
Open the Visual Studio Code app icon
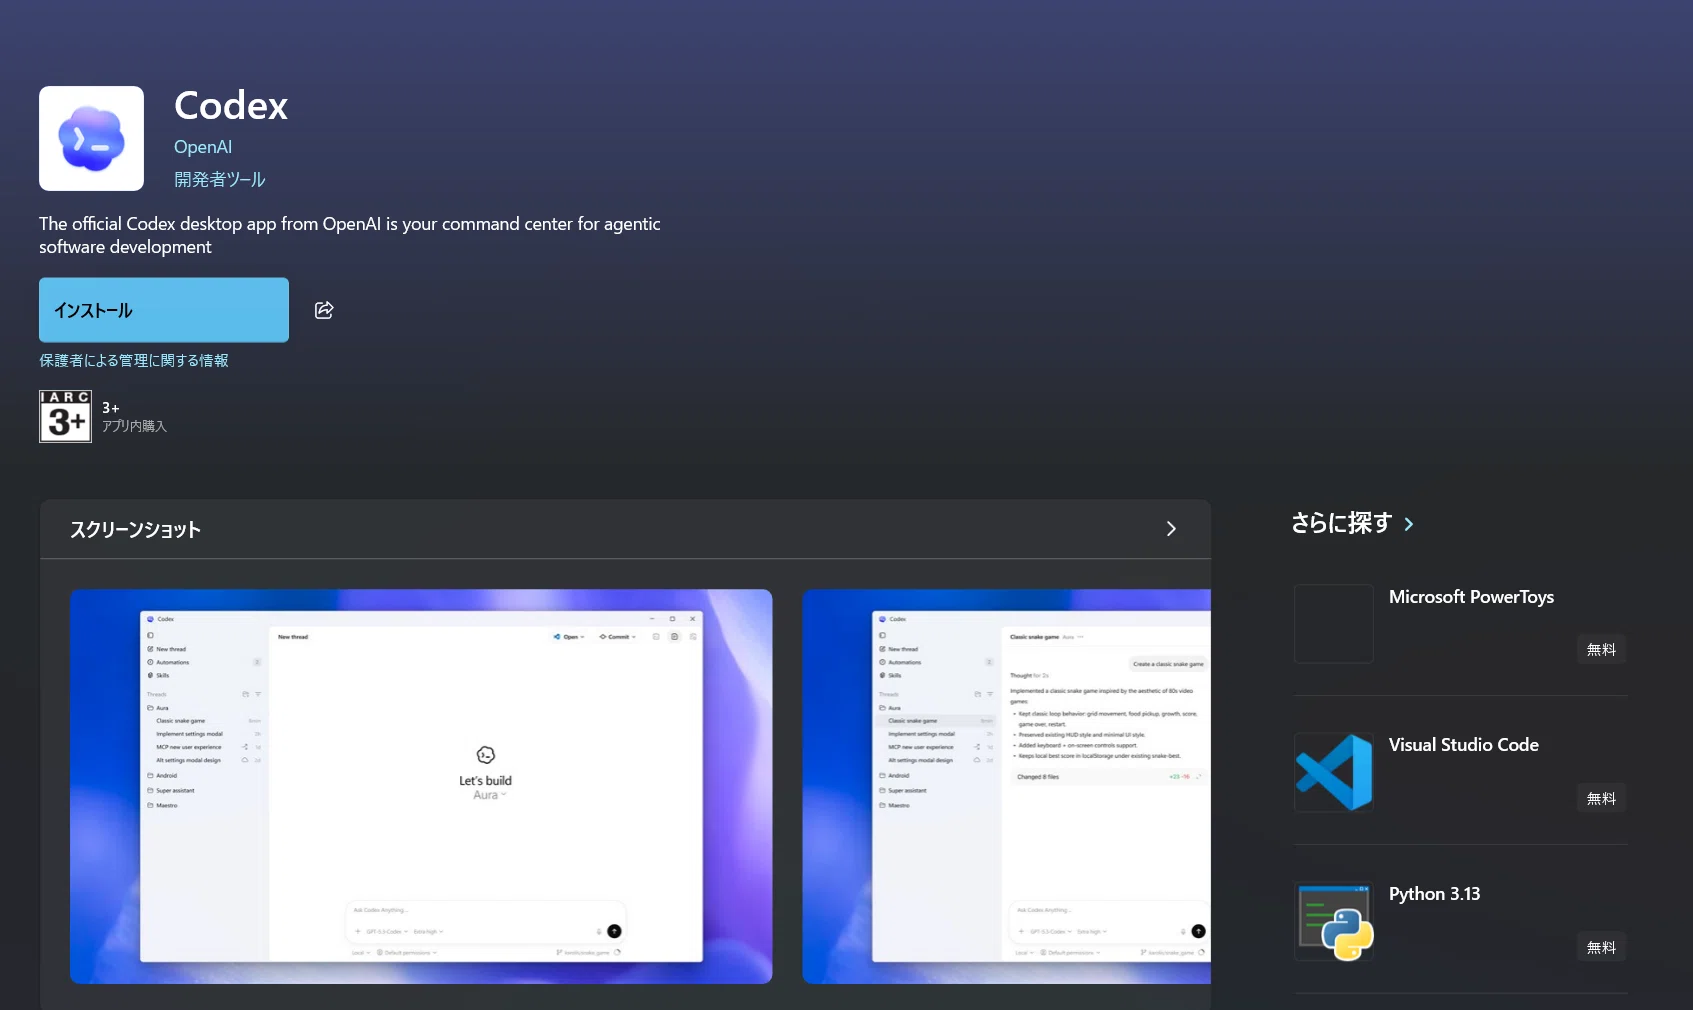click(1334, 772)
